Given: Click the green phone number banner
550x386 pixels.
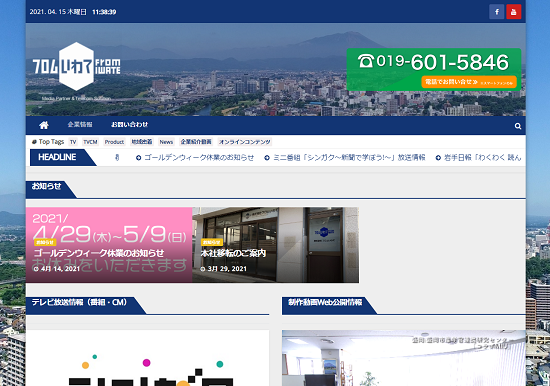Looking at the screenshot, I should point(434,69).
